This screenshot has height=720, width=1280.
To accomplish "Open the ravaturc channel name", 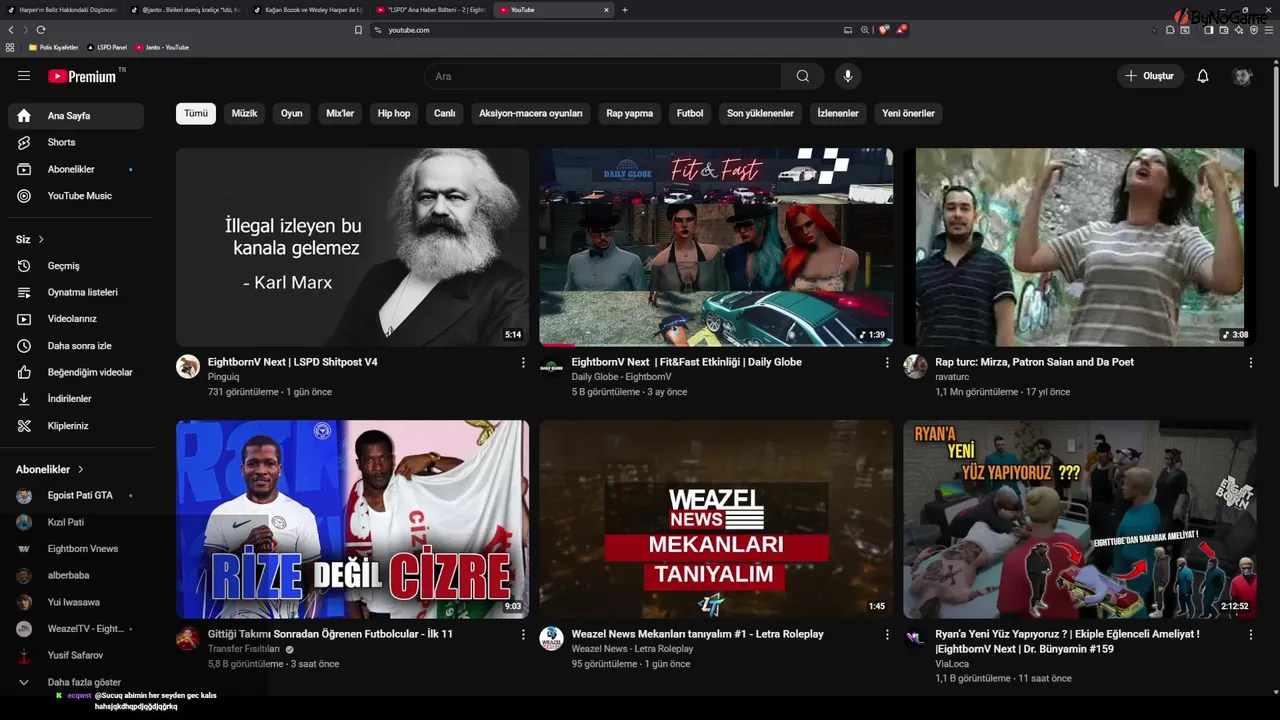I will [x=952, y=377].
